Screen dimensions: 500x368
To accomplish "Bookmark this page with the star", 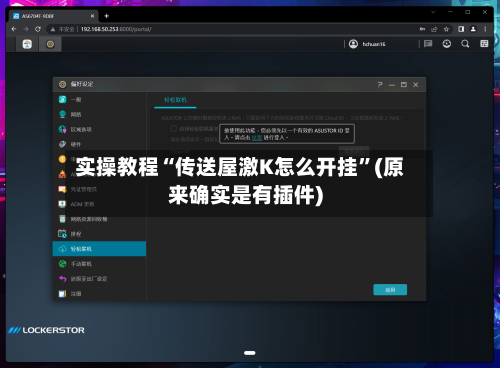I will coord(446,29).
